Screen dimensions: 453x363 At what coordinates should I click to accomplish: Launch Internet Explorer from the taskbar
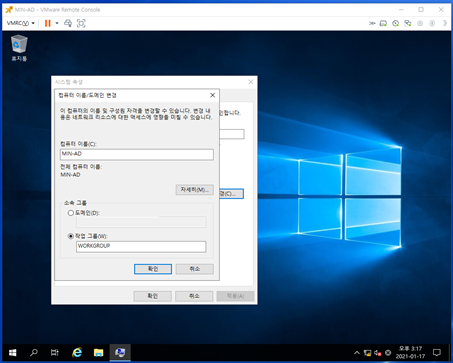point(77,353)
